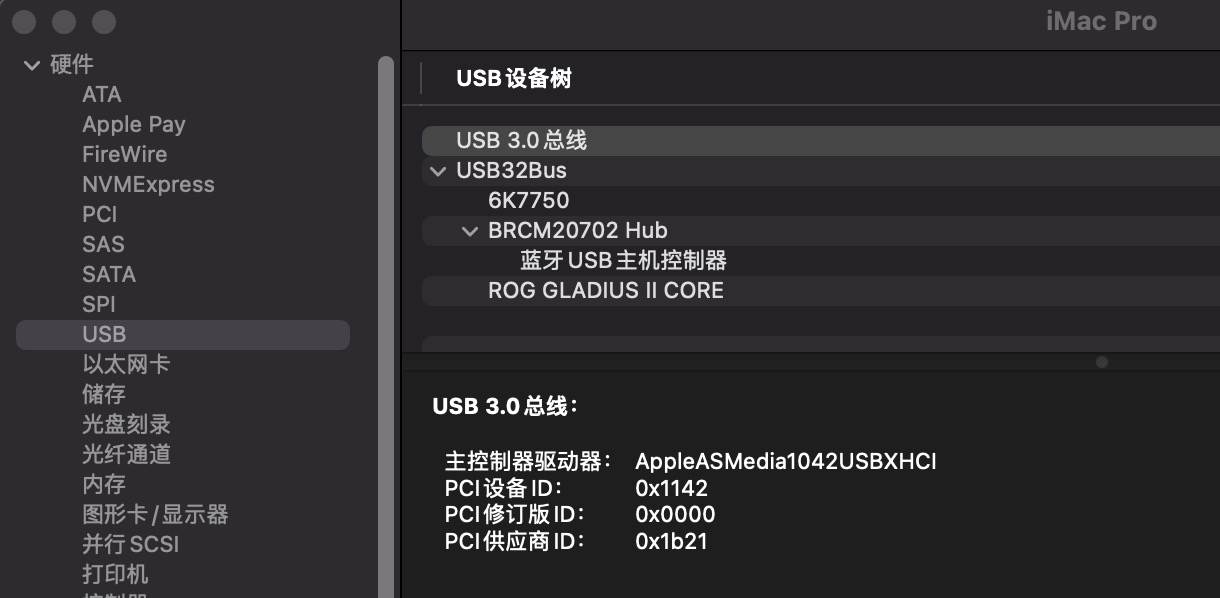This screenshot has width=1220, height=598.
Task: Select ROG GLADIUS II CORE device
Action: 605,291
